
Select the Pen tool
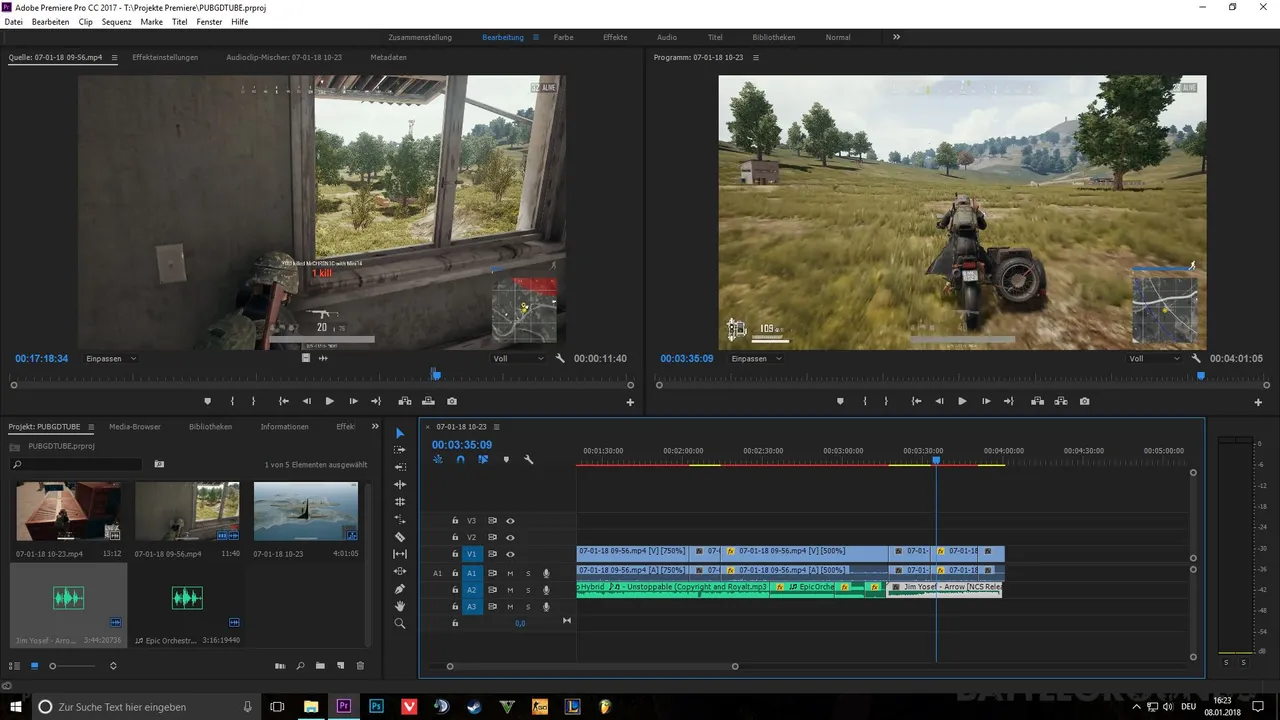(x=400, y=589)
